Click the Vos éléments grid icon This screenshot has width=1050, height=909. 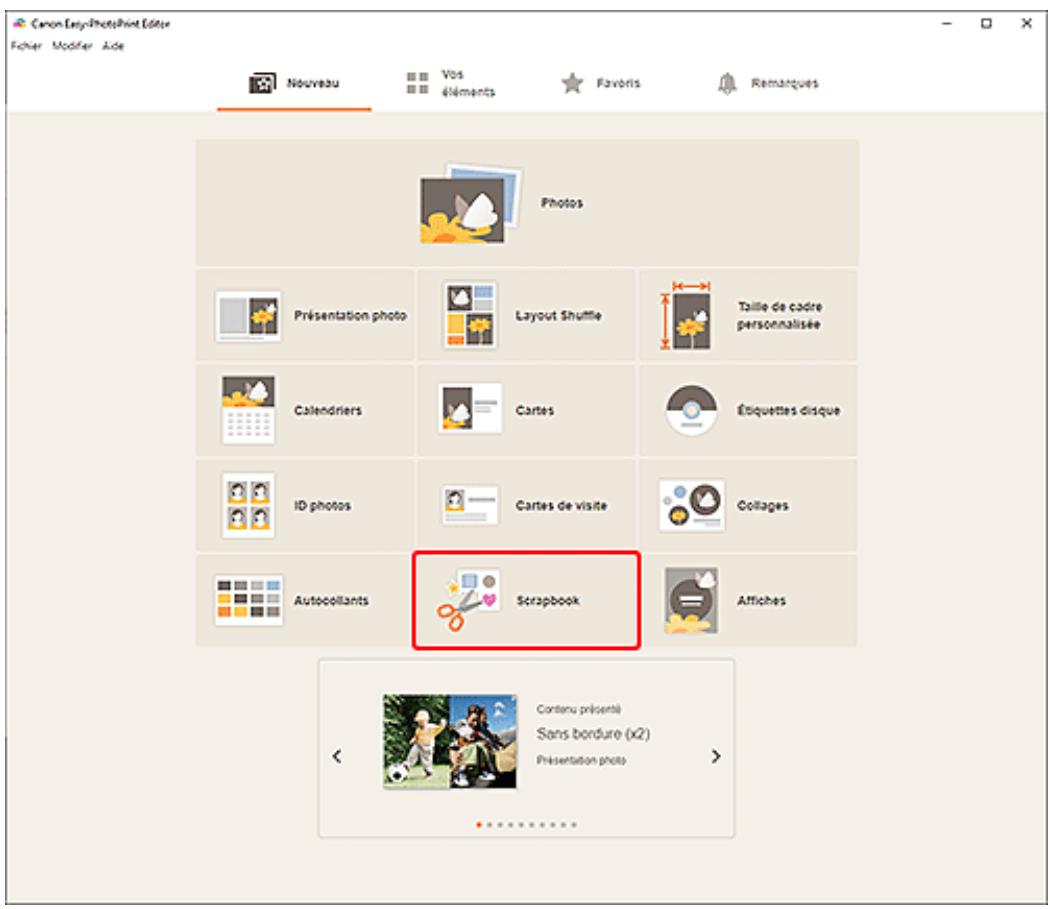click(x=417, y=83)
